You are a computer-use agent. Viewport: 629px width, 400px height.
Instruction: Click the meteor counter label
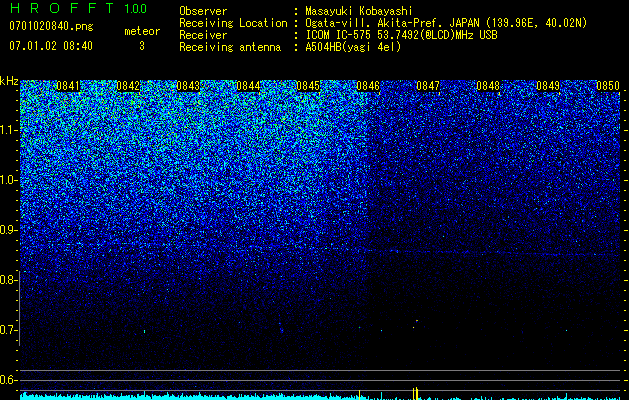coord(142,31)
